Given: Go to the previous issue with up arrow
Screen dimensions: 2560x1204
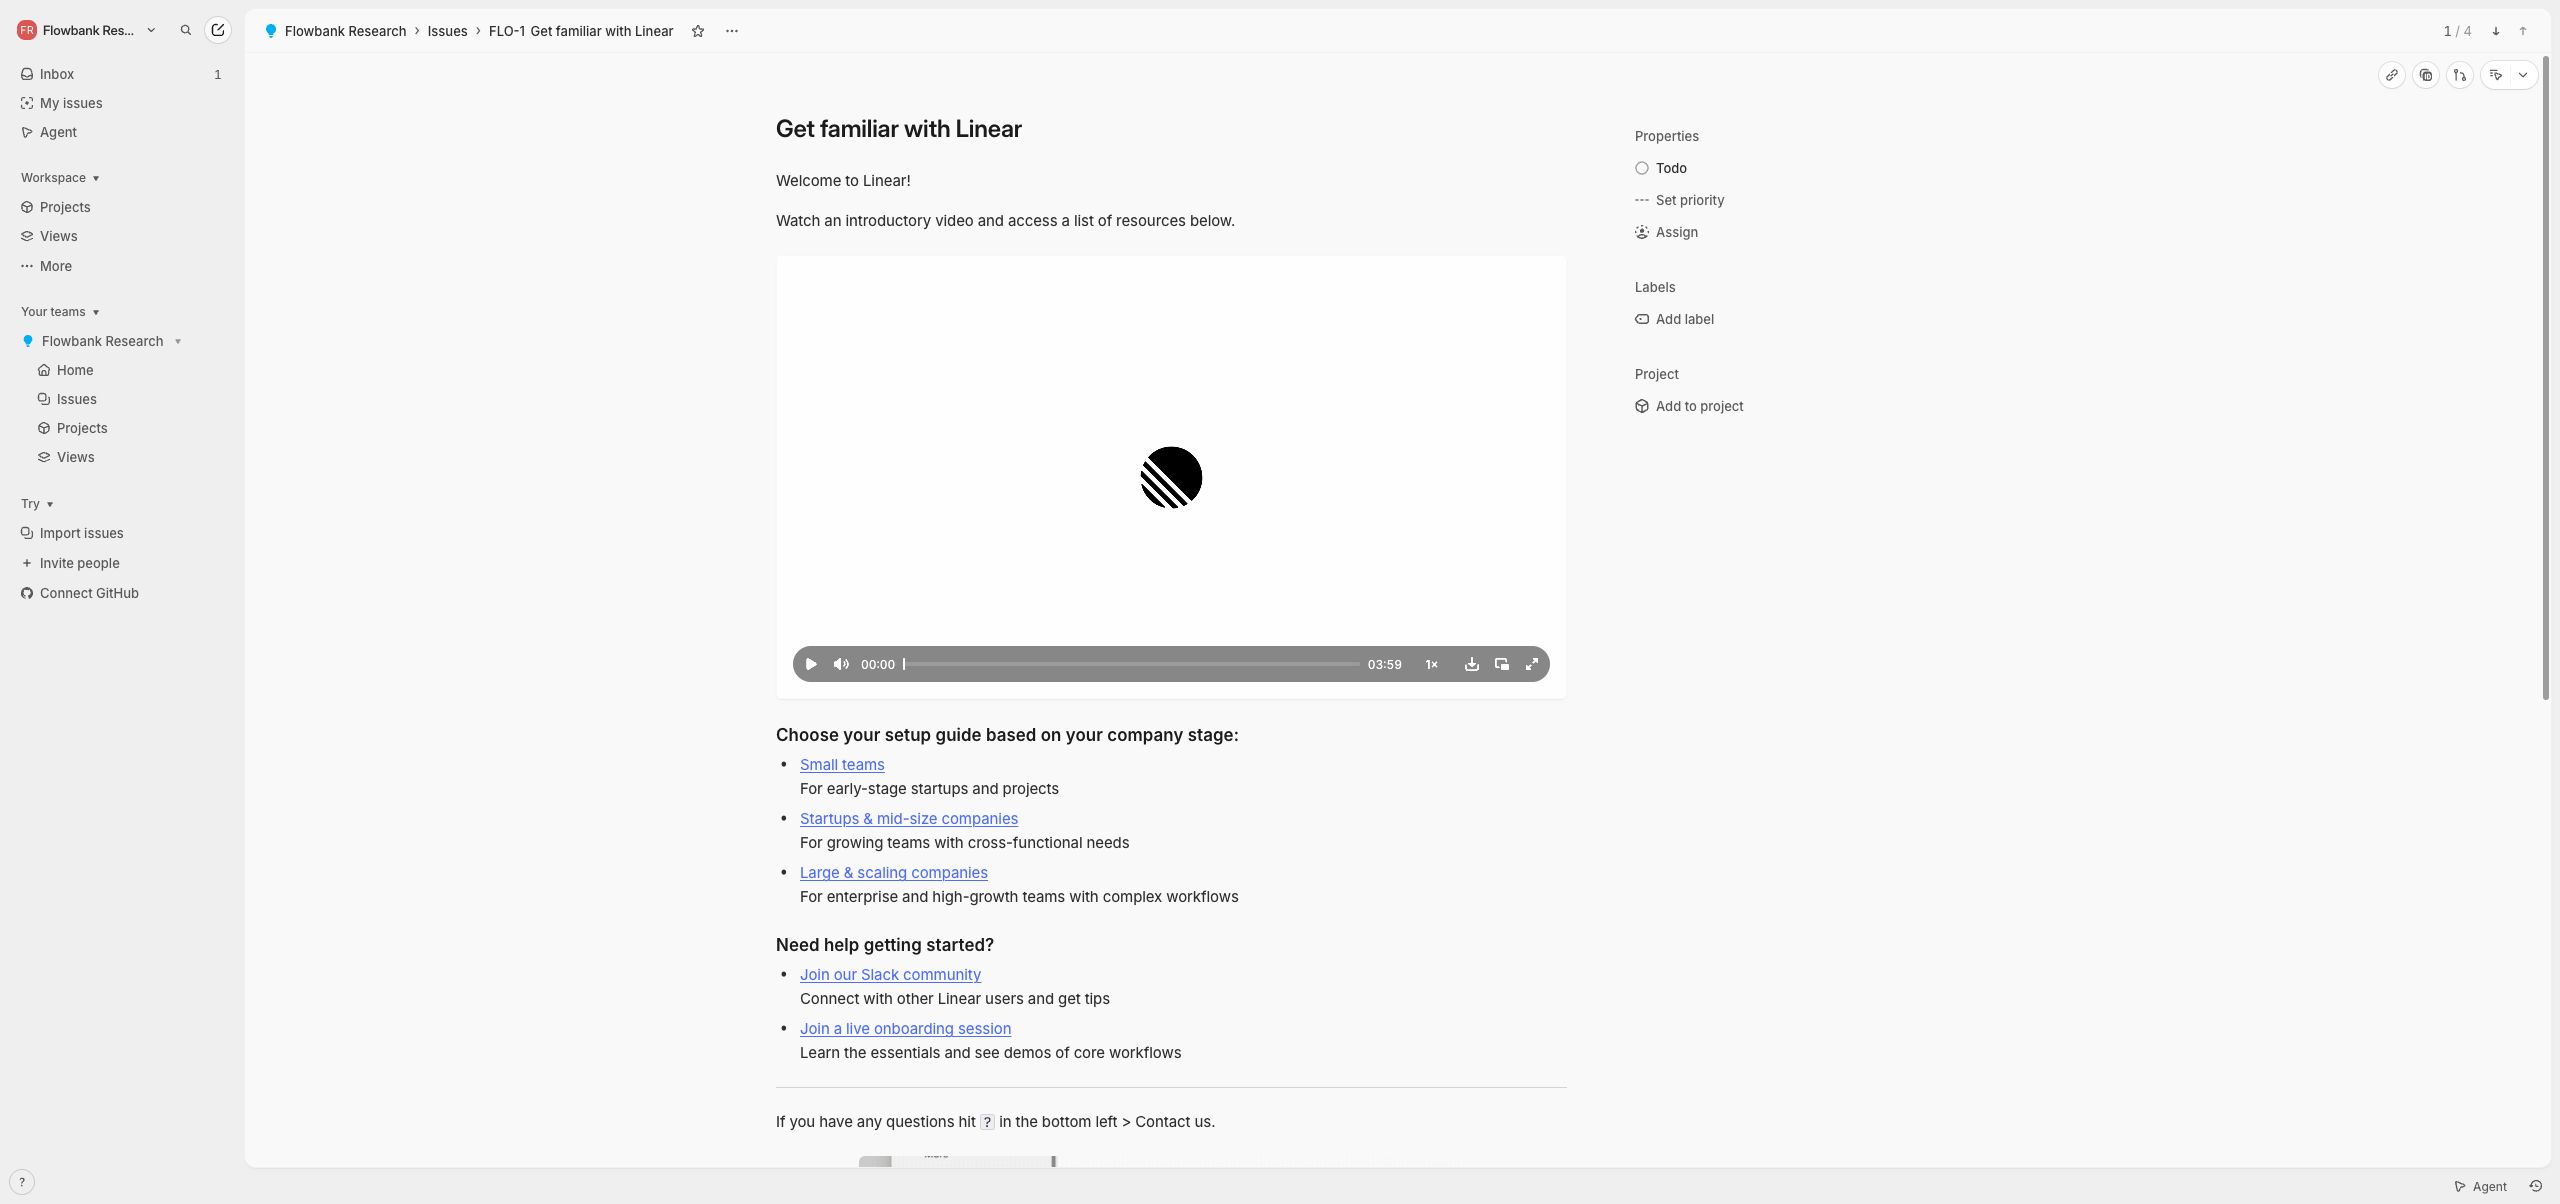Looking at the screenshot, I should [2523, 31].
